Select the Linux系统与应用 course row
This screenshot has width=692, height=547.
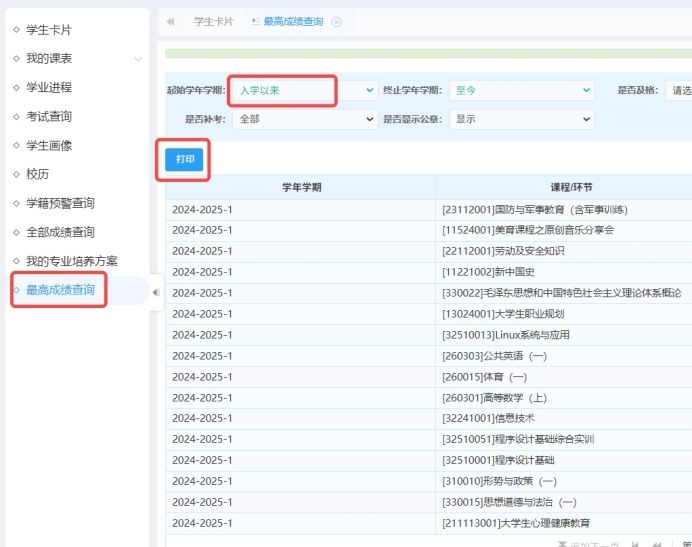click(x=506, y=335)
